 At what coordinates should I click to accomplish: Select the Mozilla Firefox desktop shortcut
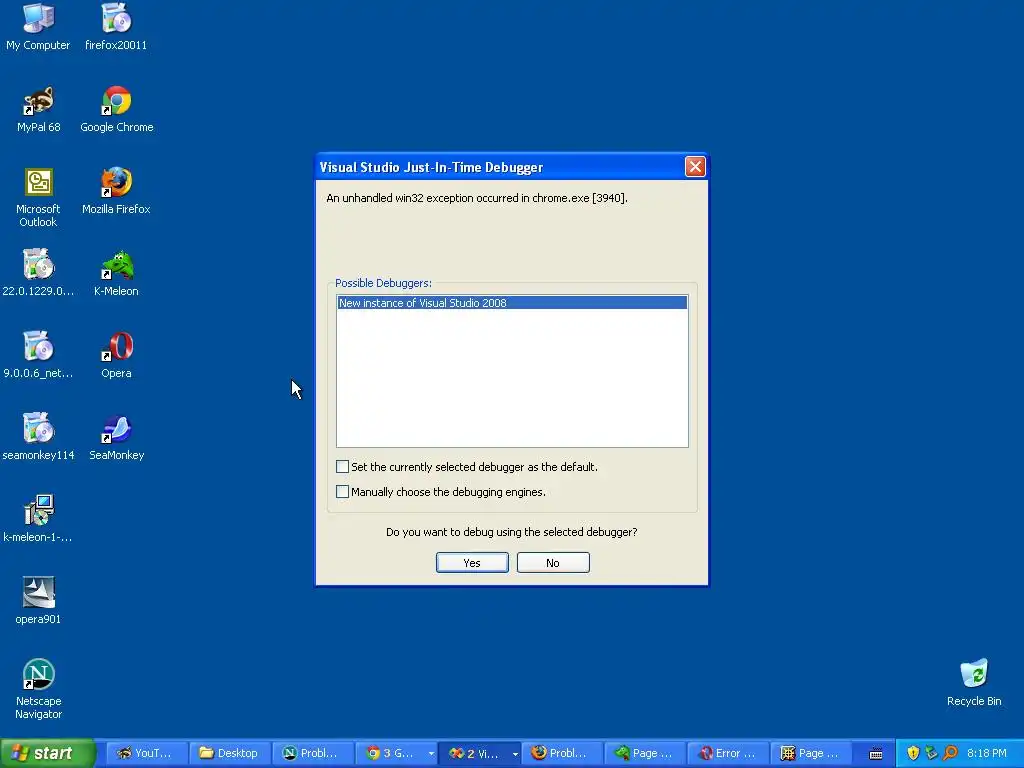tap(116, 191)
